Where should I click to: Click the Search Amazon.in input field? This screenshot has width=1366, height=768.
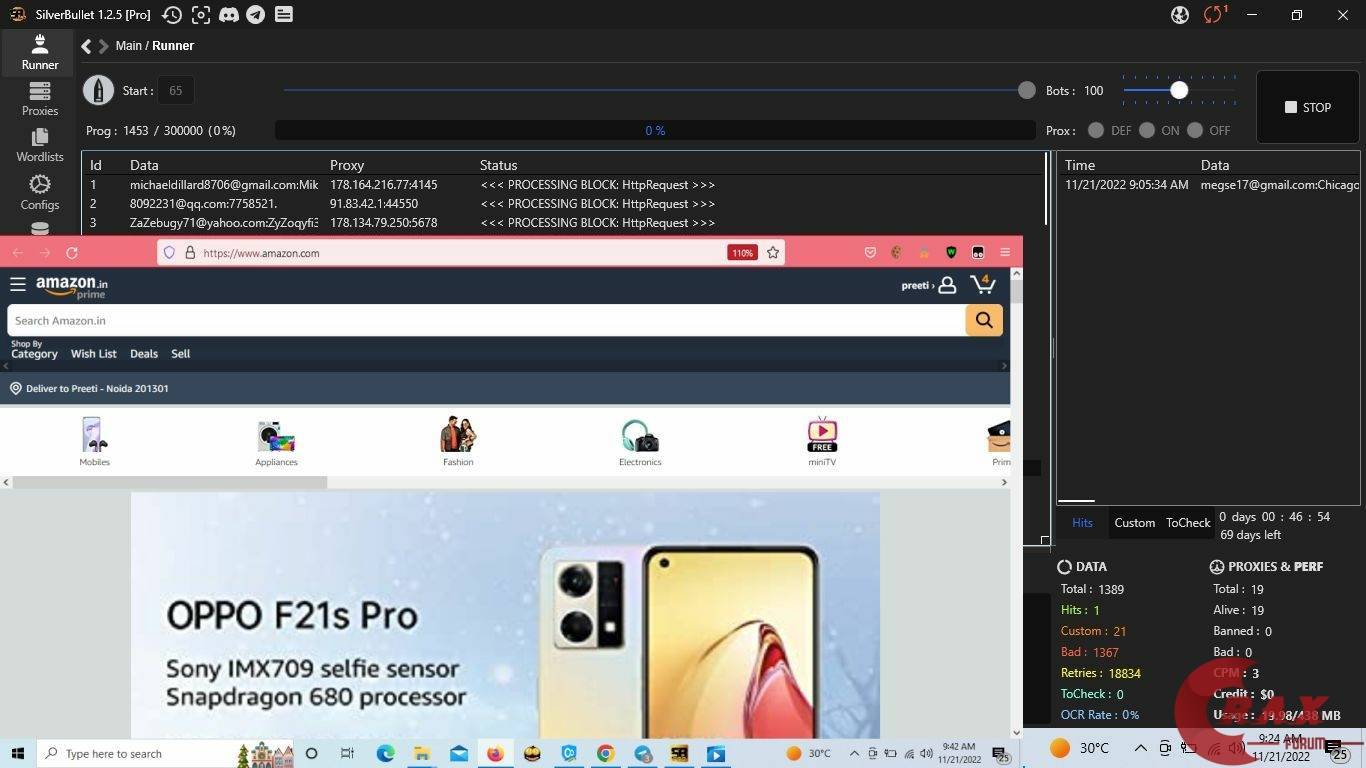pyautogui.click(x=486, y=320)
